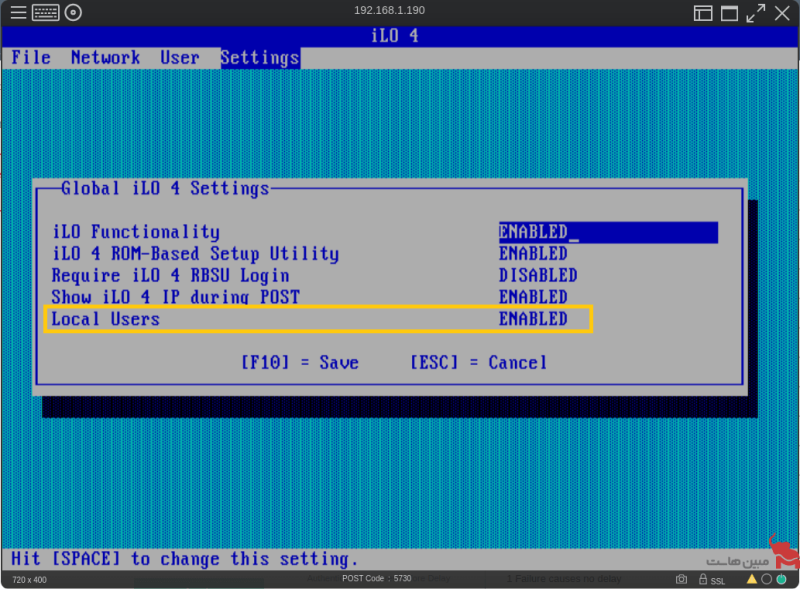Click the Global iLO 4 Settings title
Image resolution: width=800 pixels, height=589 pixels.
(165, 188)
